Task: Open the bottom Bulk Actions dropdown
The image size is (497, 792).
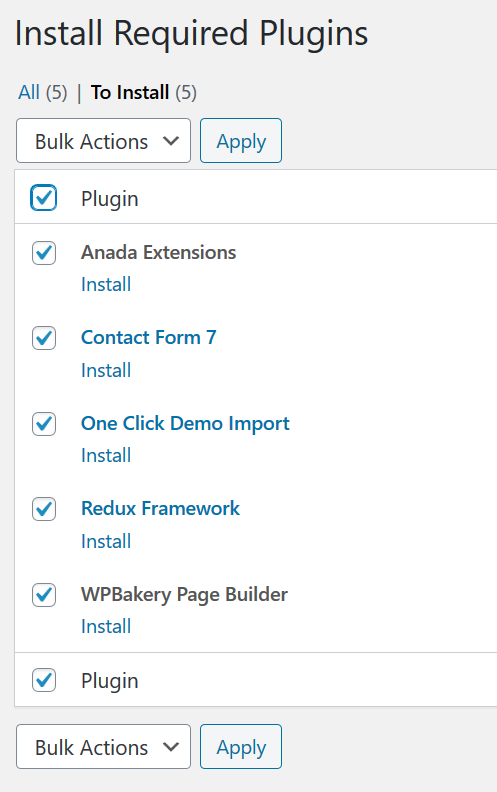Action: coord(104,747)
